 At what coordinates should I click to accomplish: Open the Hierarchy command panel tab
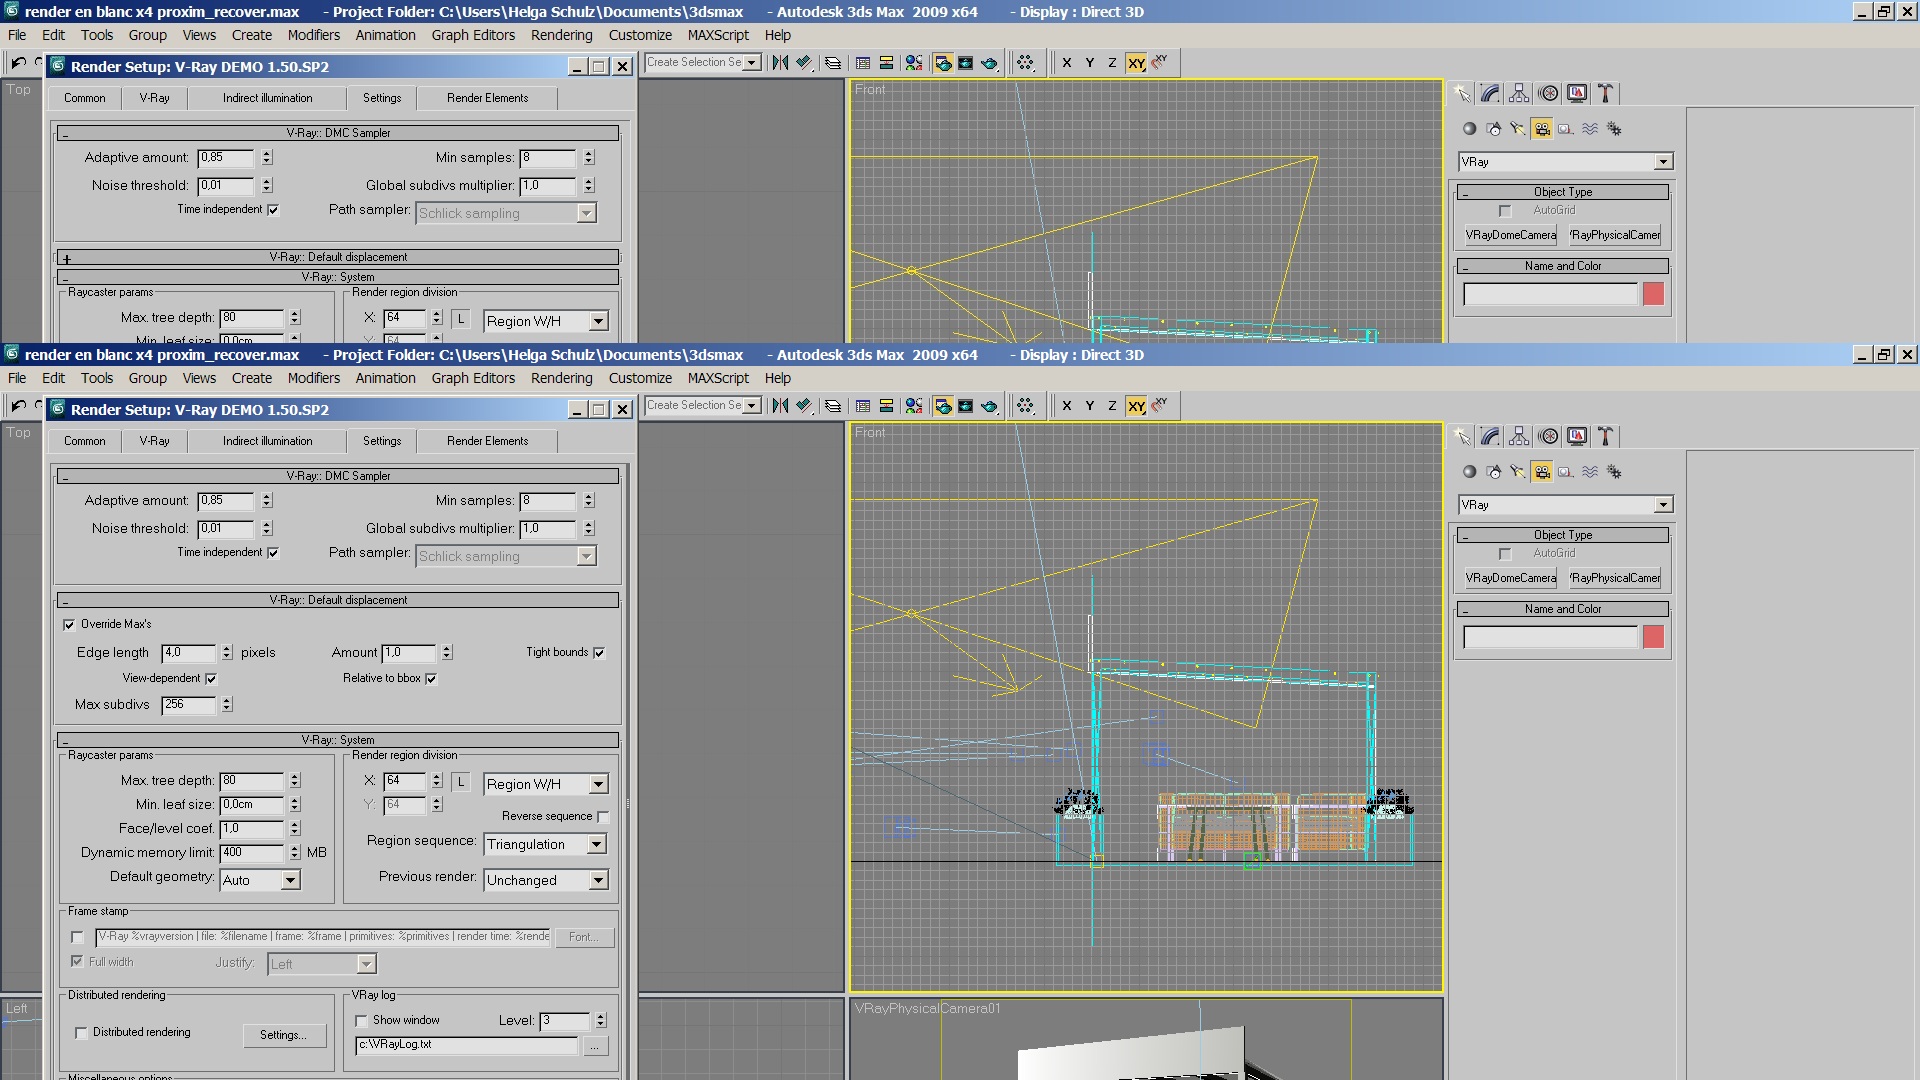coord(1519,436)
